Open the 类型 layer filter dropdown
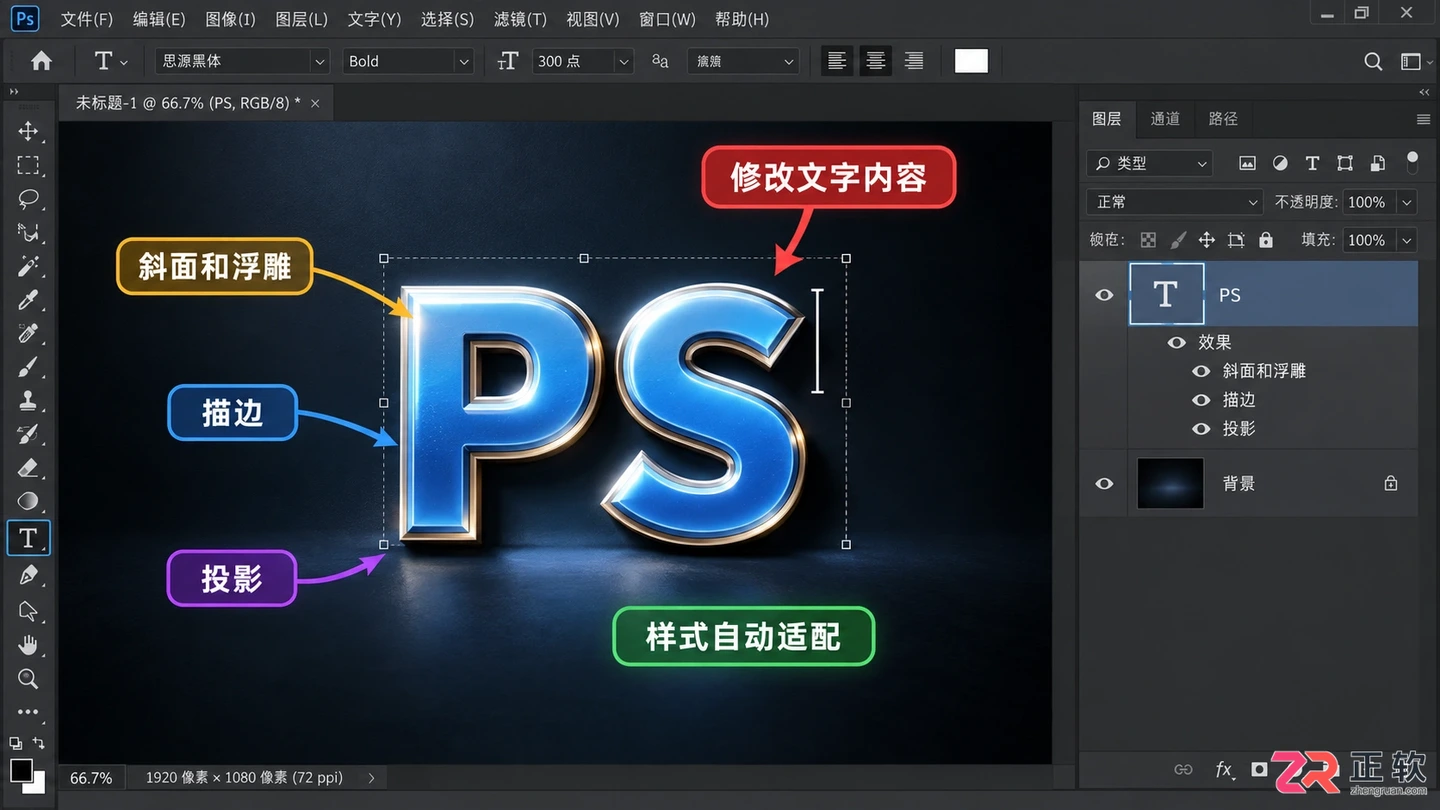 1150,163
